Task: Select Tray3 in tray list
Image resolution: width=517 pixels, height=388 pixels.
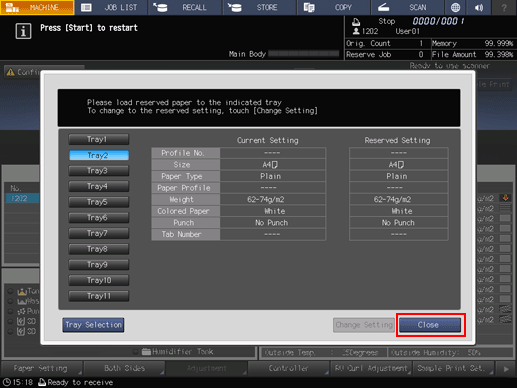Action: [99, 171]
